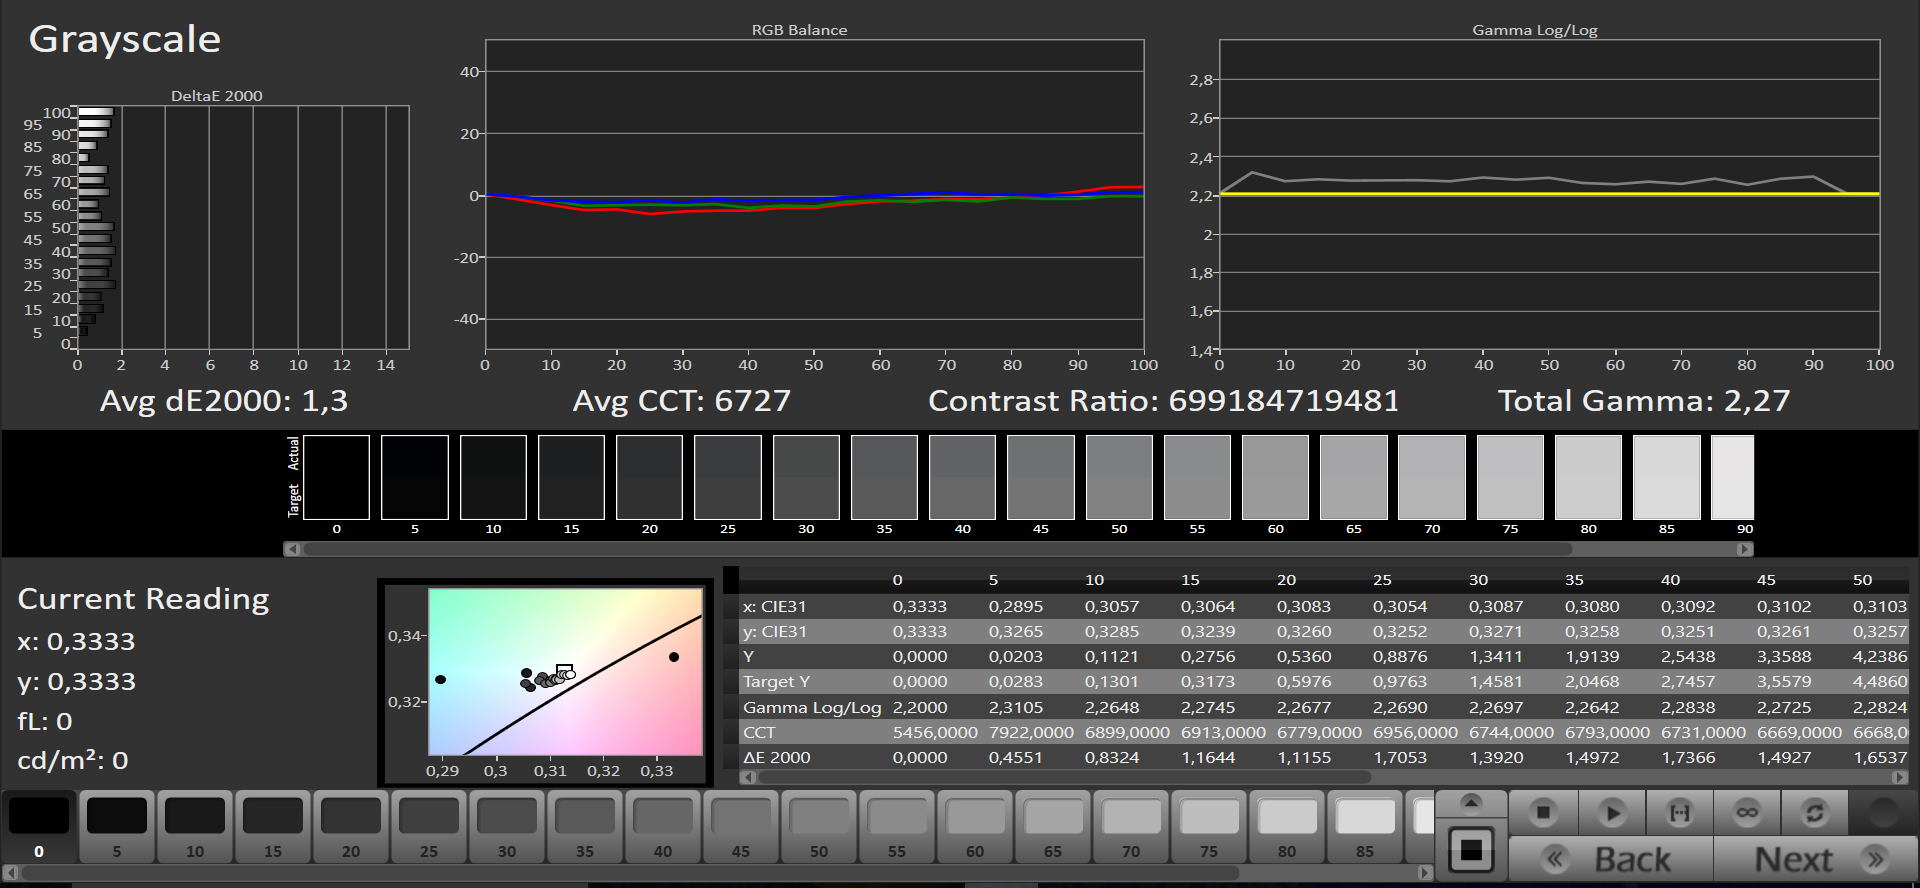
Task: Click the x: CIE31 row label
Action: click(775, 606)
